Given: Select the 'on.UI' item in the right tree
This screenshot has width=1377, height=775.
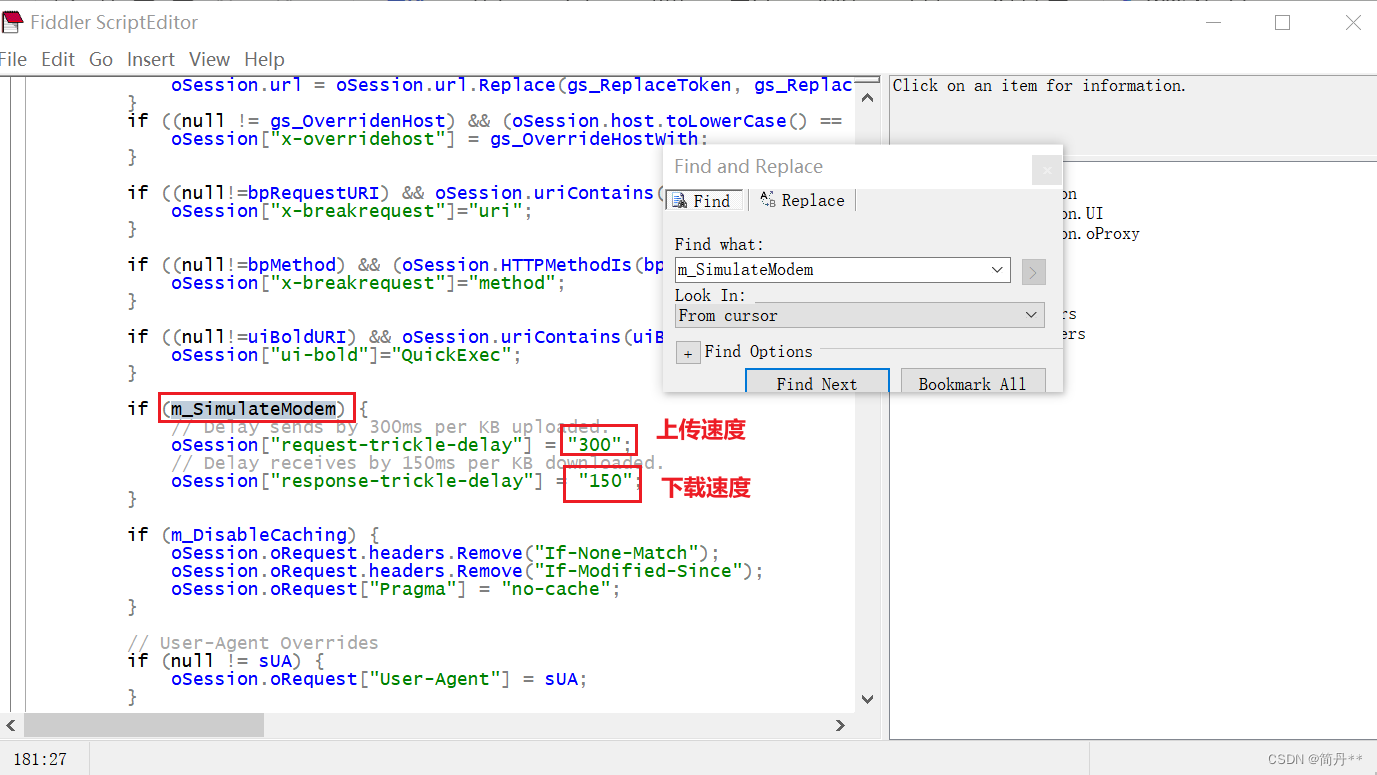Looking at the screenshot, I should tap(1081, 214).
